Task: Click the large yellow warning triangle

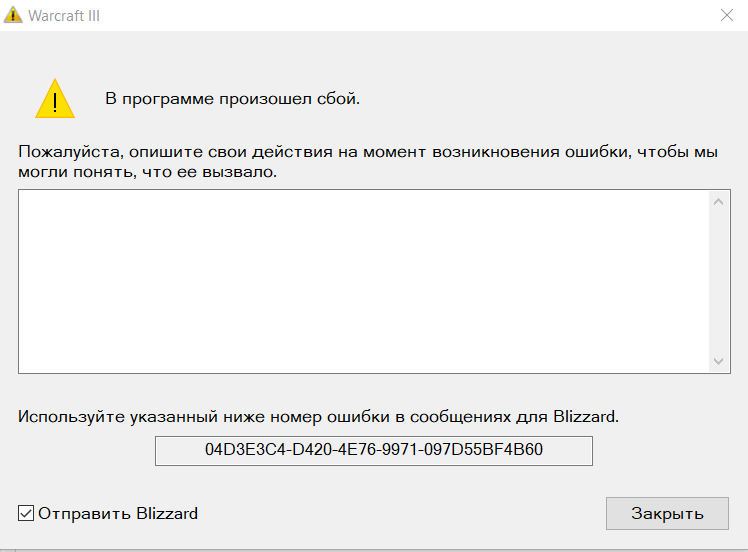Action: coord(55,99)
